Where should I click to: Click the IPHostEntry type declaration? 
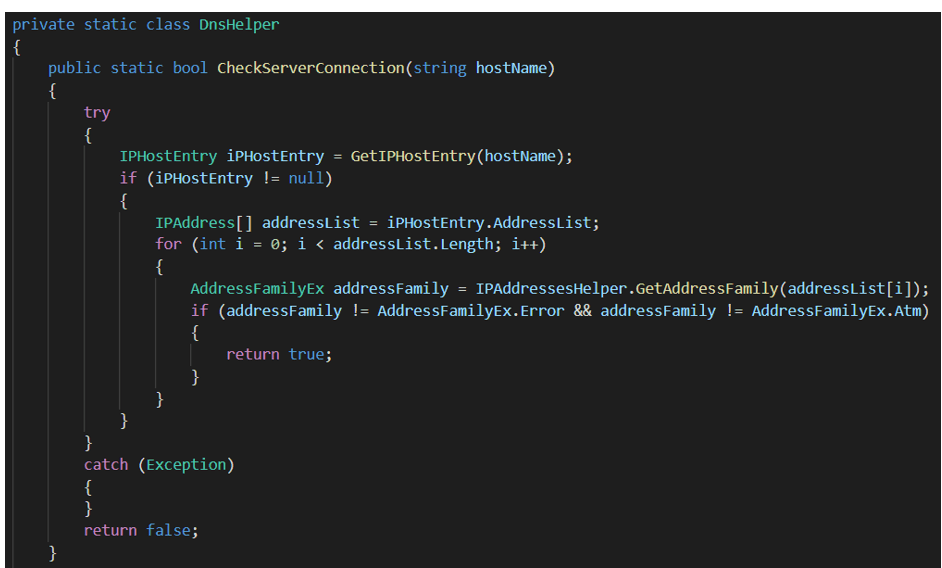pyautogui.click(x=168, y=156)
